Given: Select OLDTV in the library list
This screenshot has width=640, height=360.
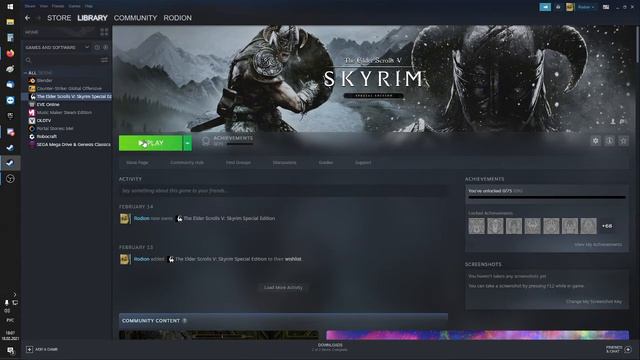Looking at the screenshot, I should (44, 120).
